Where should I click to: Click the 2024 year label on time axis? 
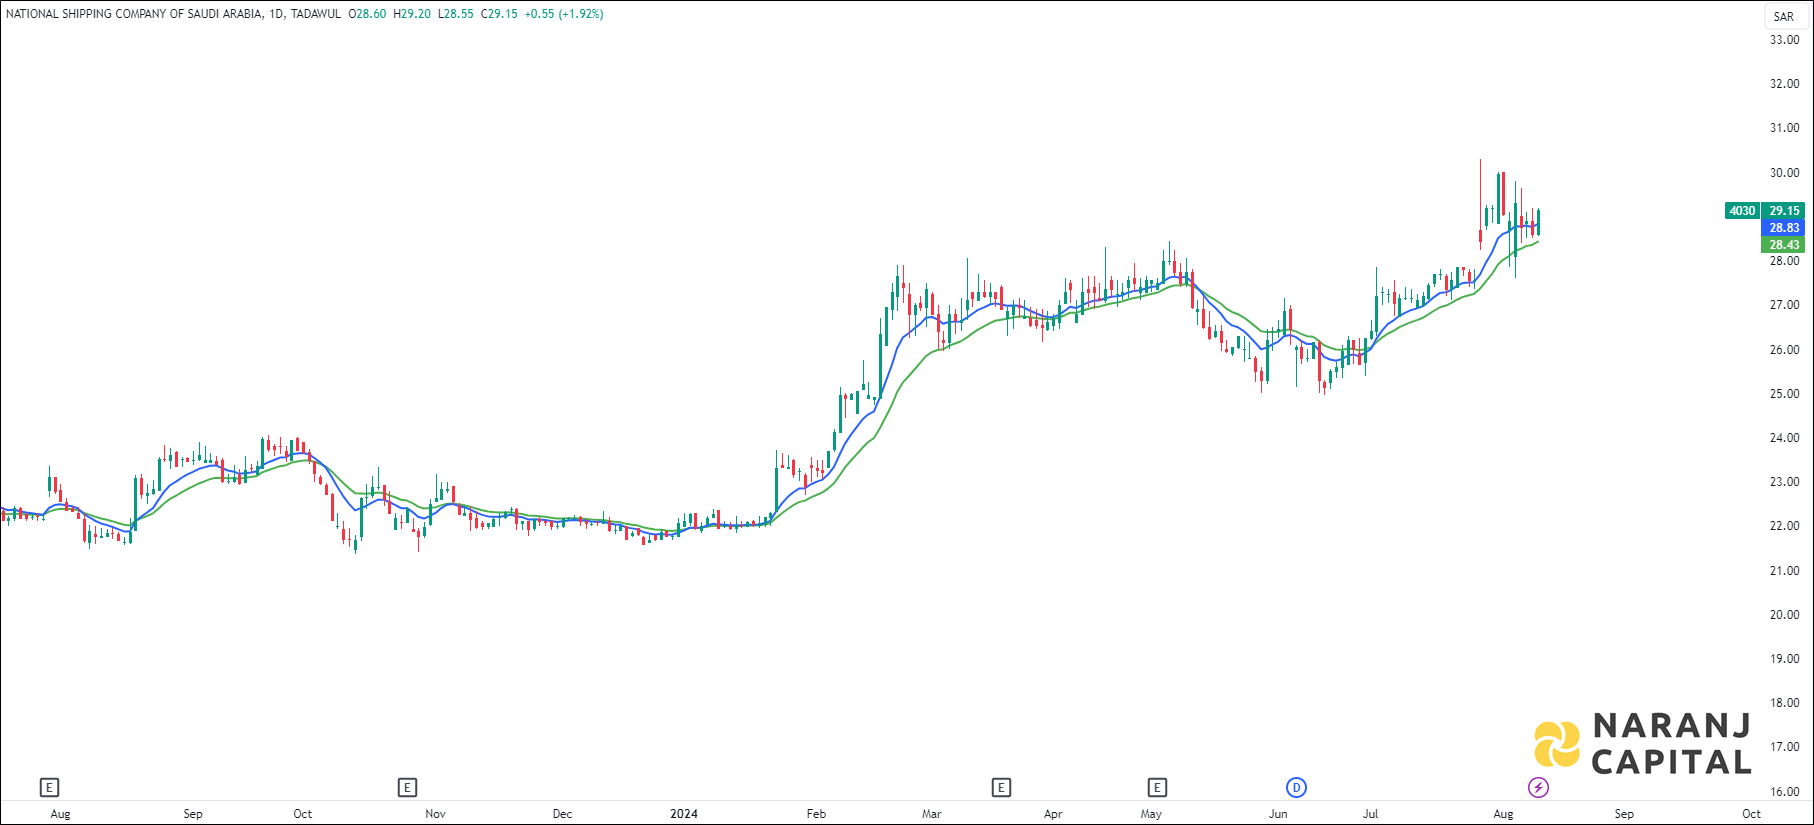pos(684,814)
